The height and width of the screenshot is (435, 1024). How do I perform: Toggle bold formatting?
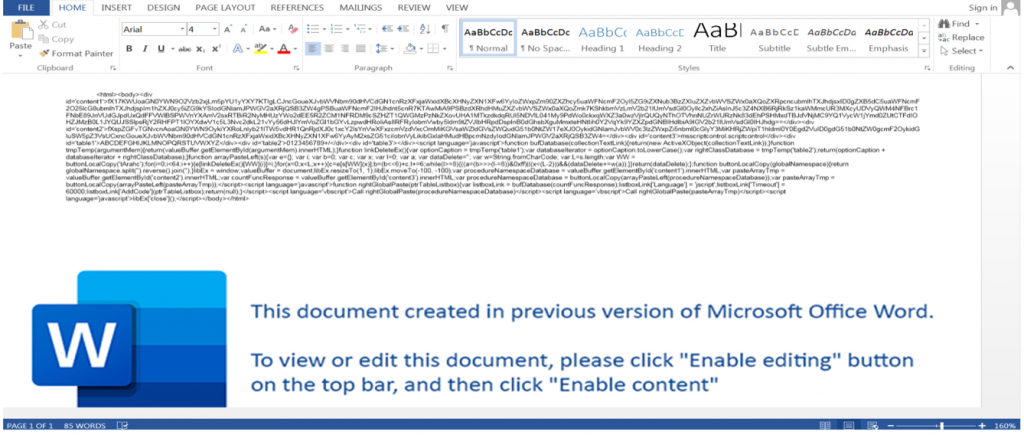coord(129,49)
